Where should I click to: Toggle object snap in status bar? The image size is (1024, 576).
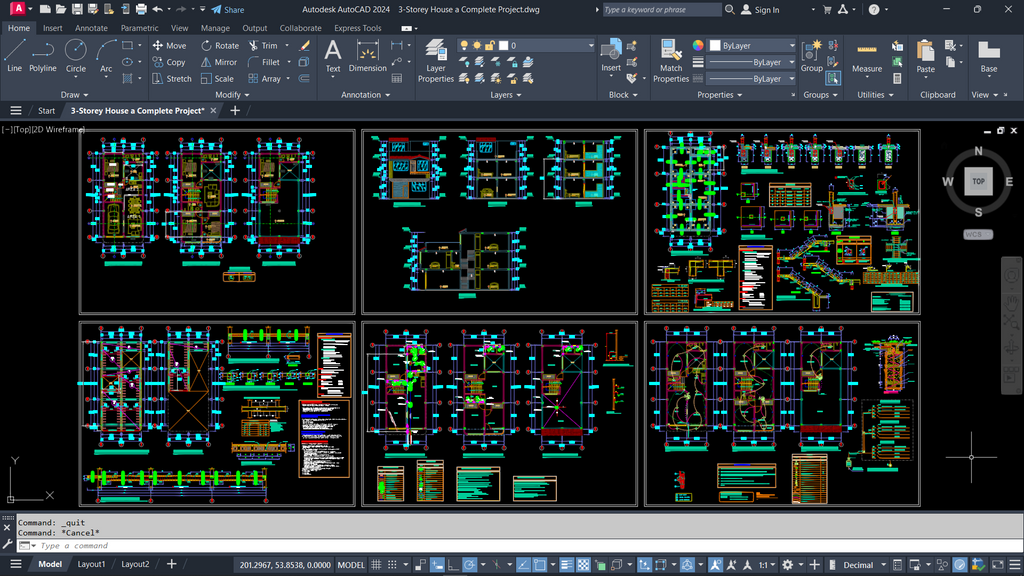pos(539,565)
